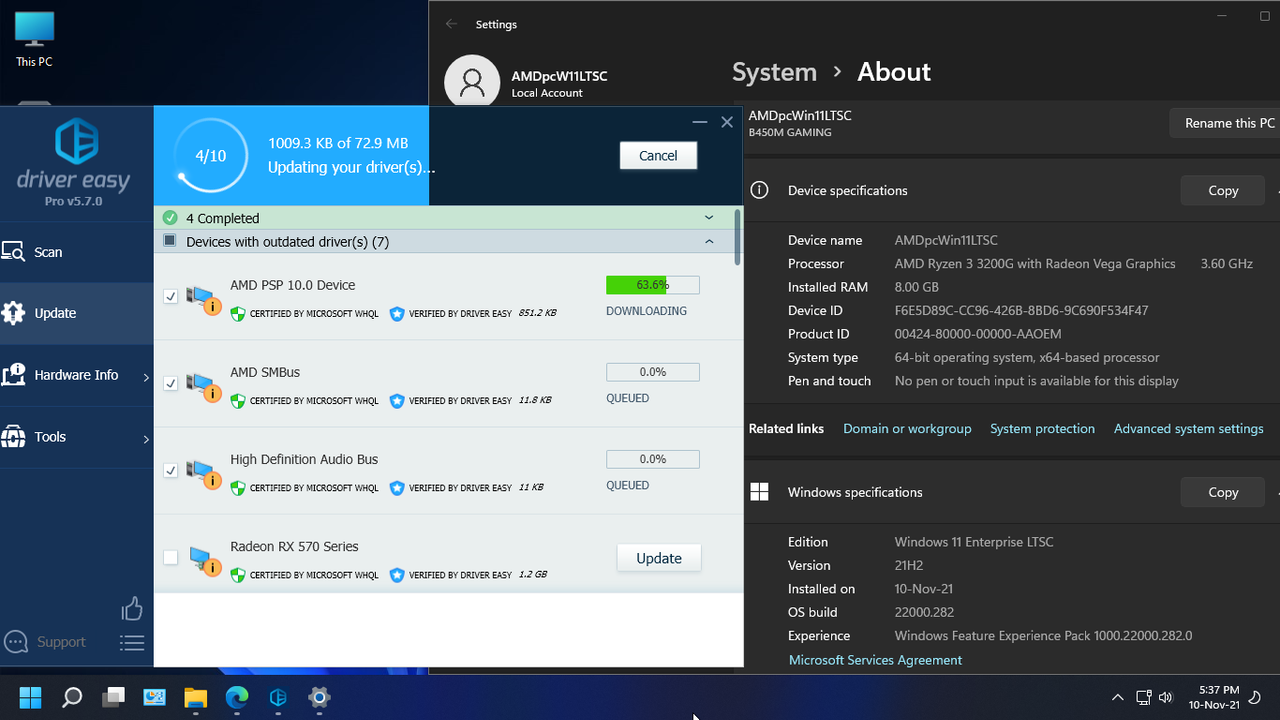Open Hardware Info in the sidebar

(x=76, y=375)
